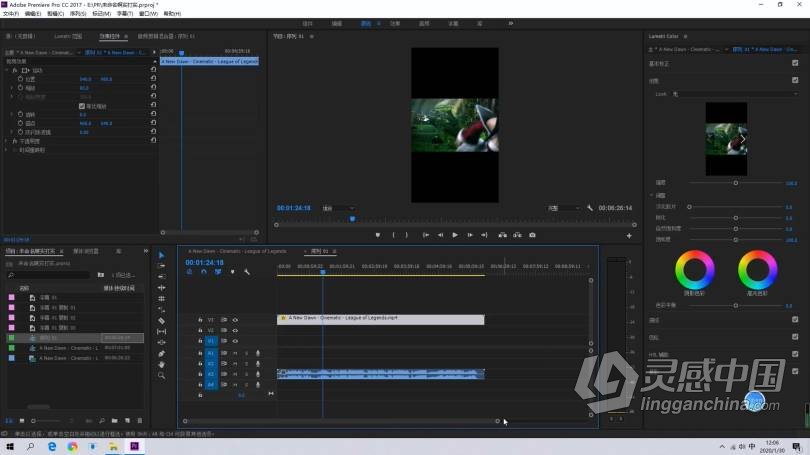Hide track V2 with eye icon
Image resolution: width=810 pixels, height=455 pixels.
click(x=235, y=331)
